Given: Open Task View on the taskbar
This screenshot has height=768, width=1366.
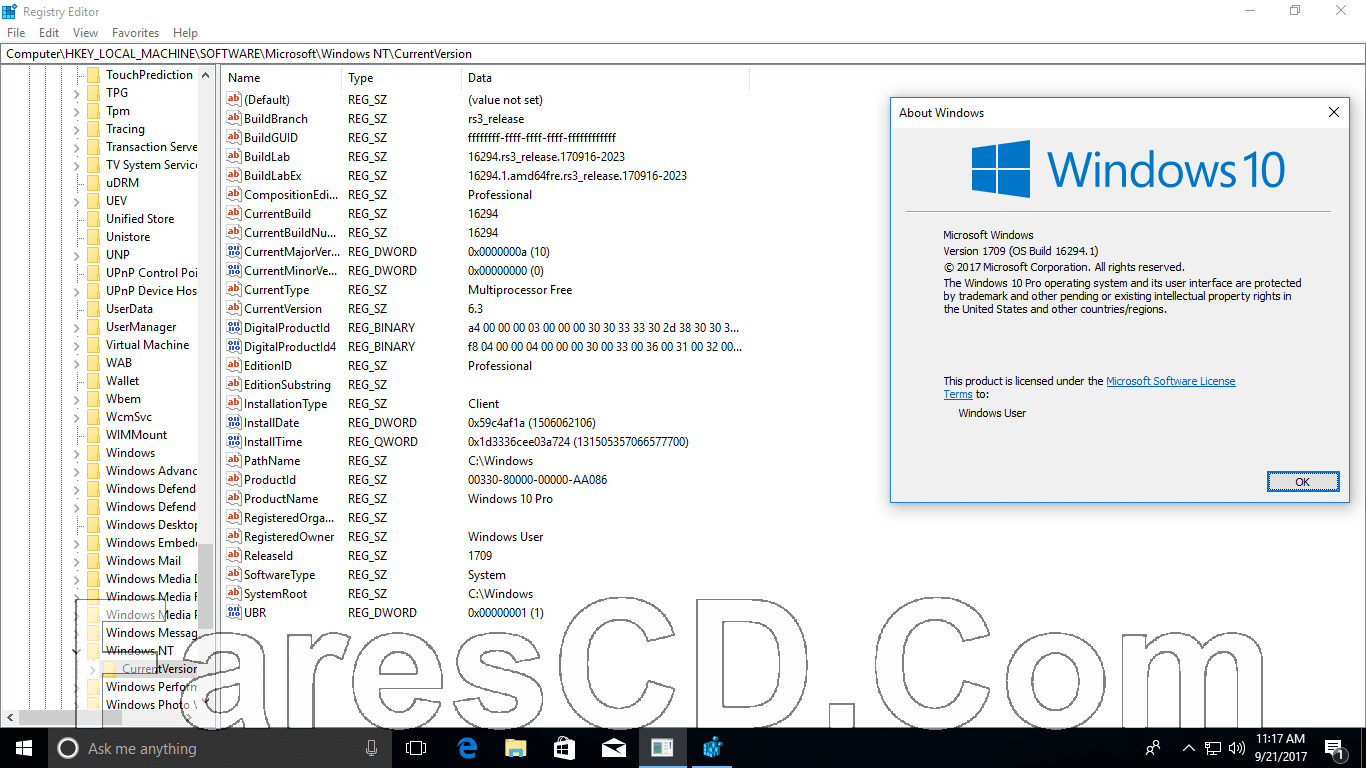Looking at the screenshot, I should 416,748.
